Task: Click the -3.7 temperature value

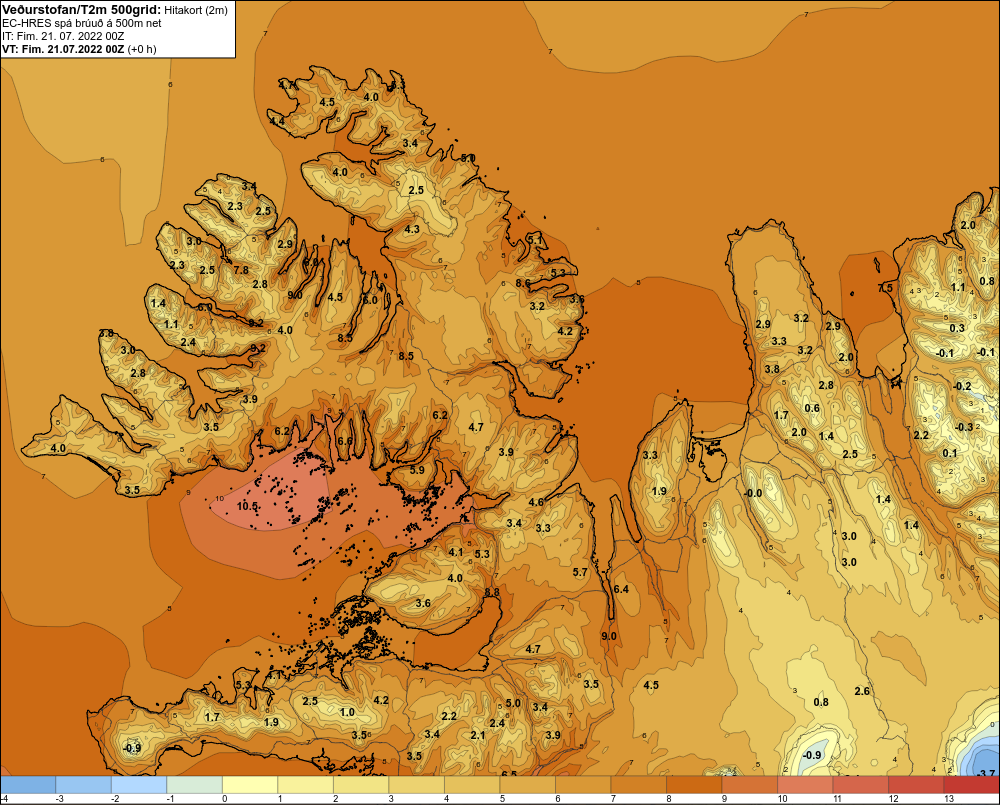Action: tap(986, 774)
